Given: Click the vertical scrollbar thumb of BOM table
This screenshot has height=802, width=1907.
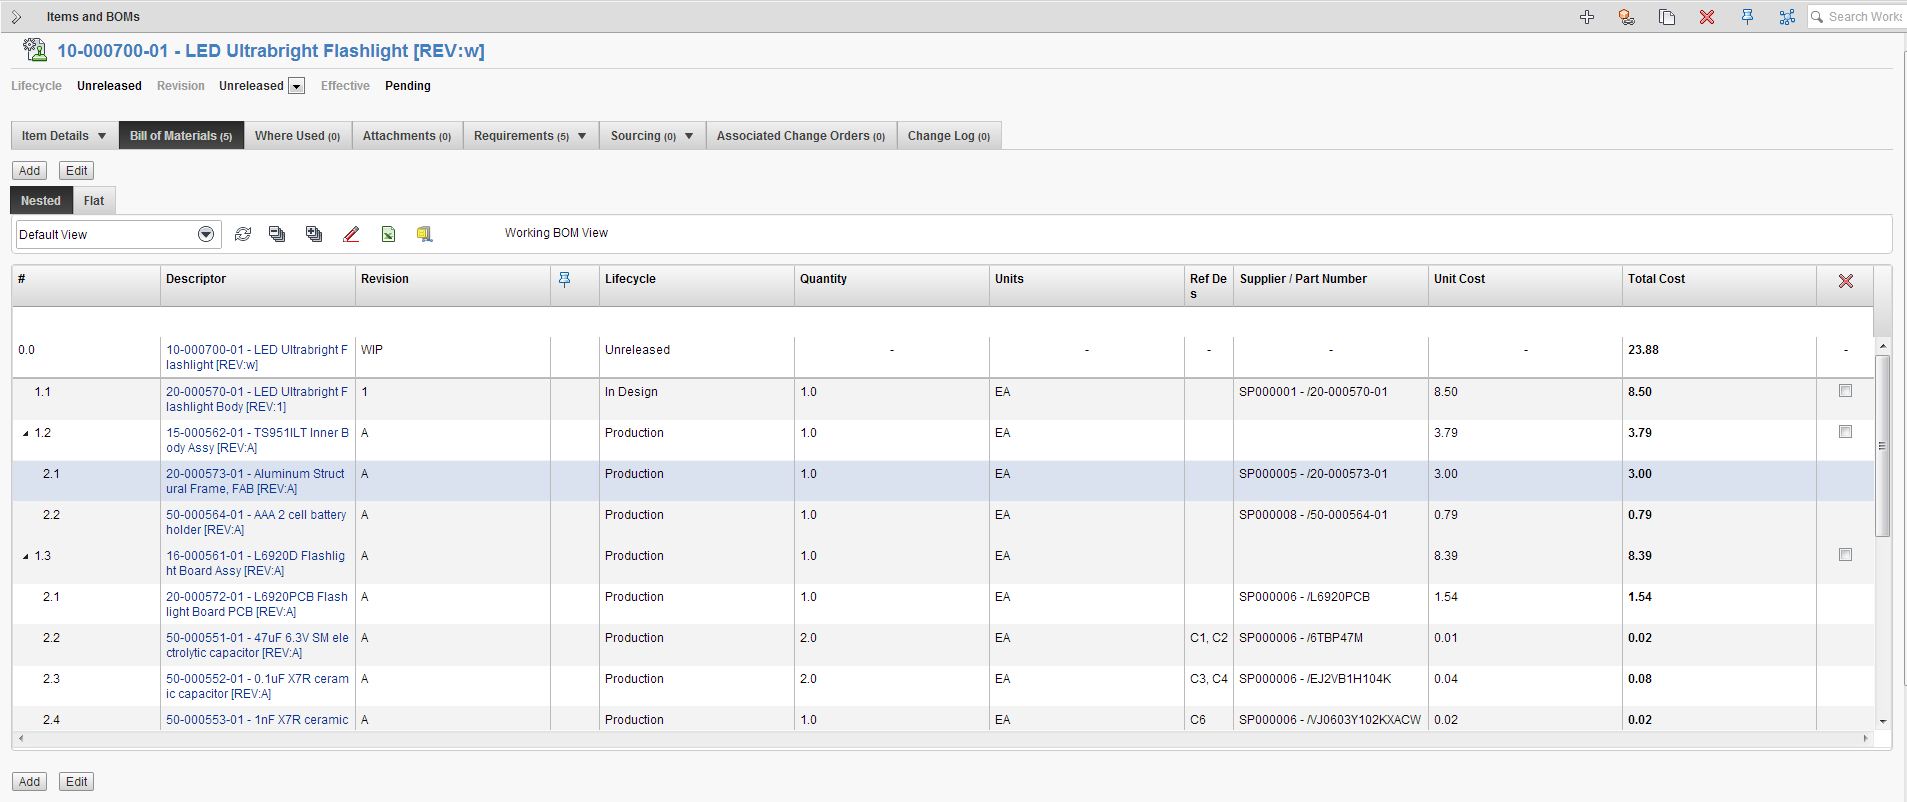Looking at the screenshot, I should point(1882,445).
